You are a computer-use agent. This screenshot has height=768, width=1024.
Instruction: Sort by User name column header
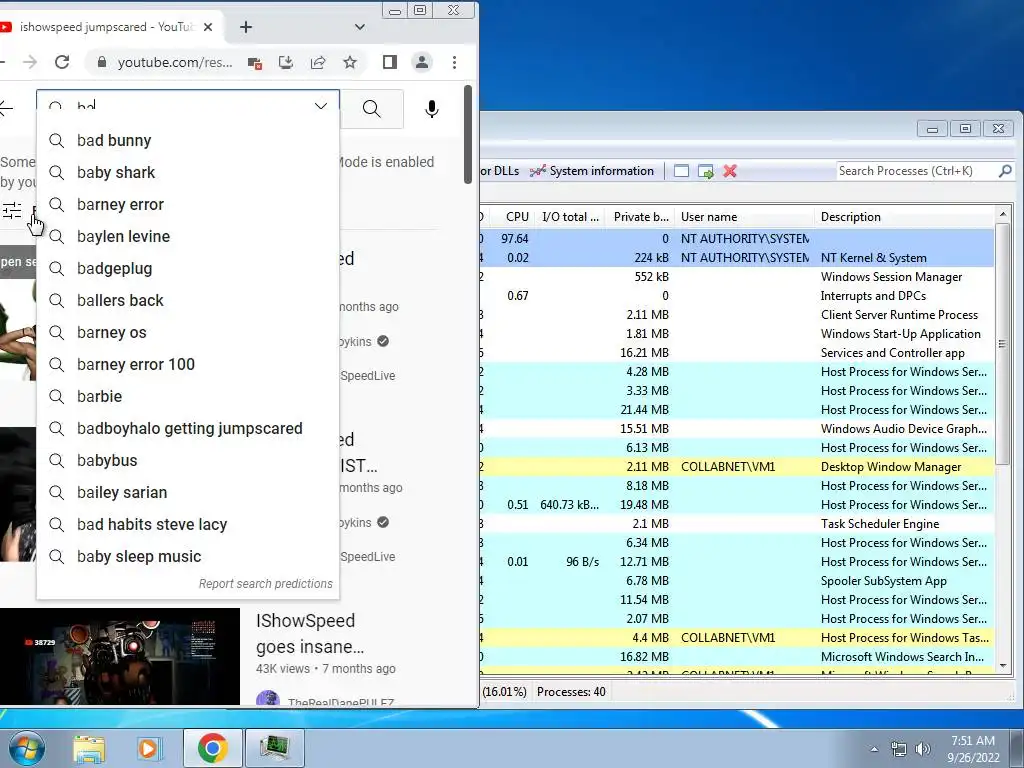tap(745, 217)
